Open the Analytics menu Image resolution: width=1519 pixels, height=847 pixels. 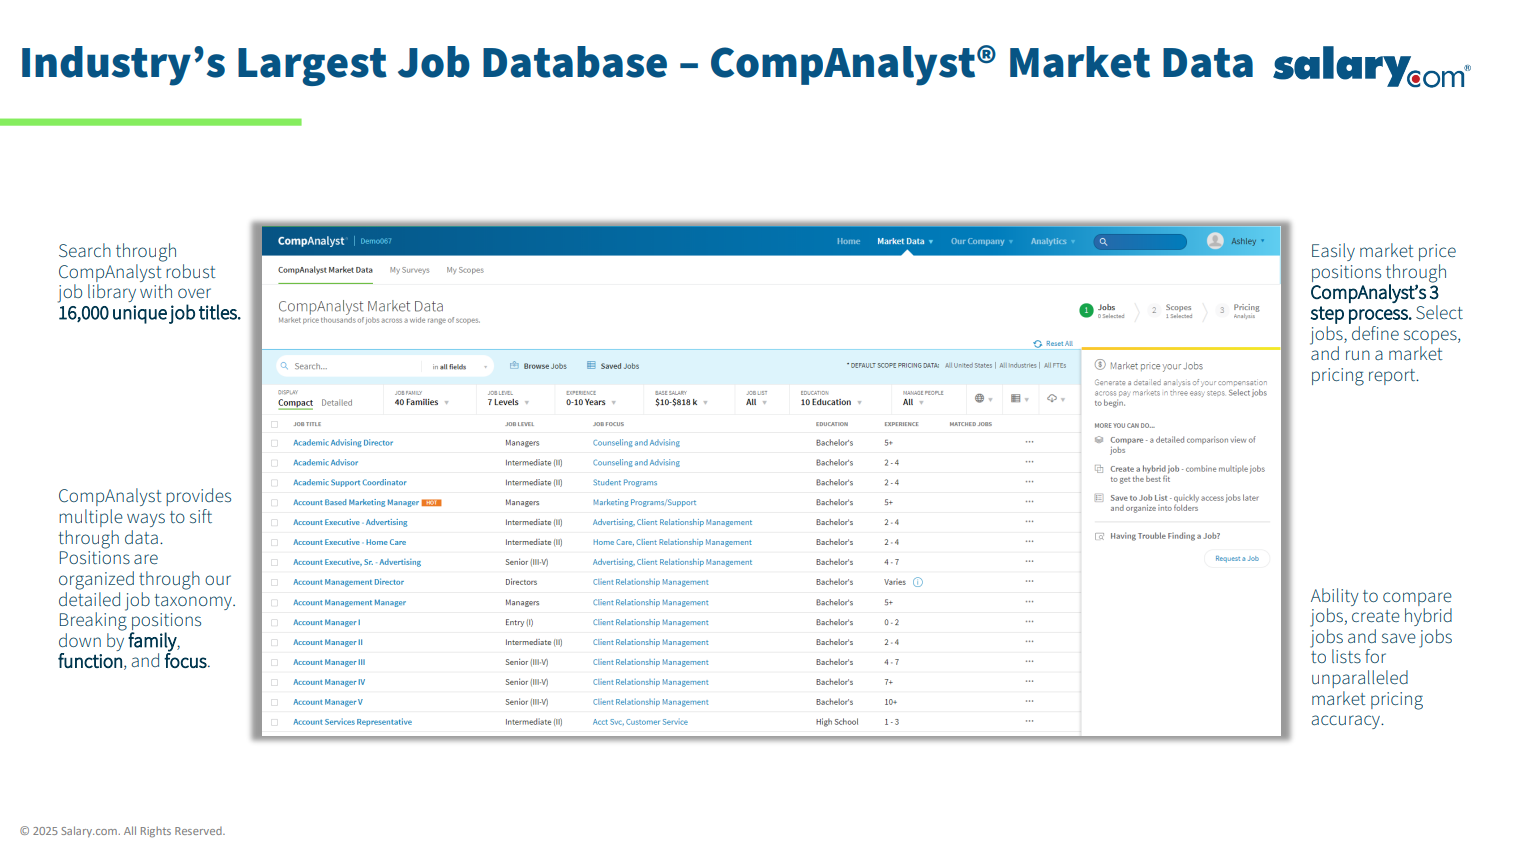coord(1053,241)
